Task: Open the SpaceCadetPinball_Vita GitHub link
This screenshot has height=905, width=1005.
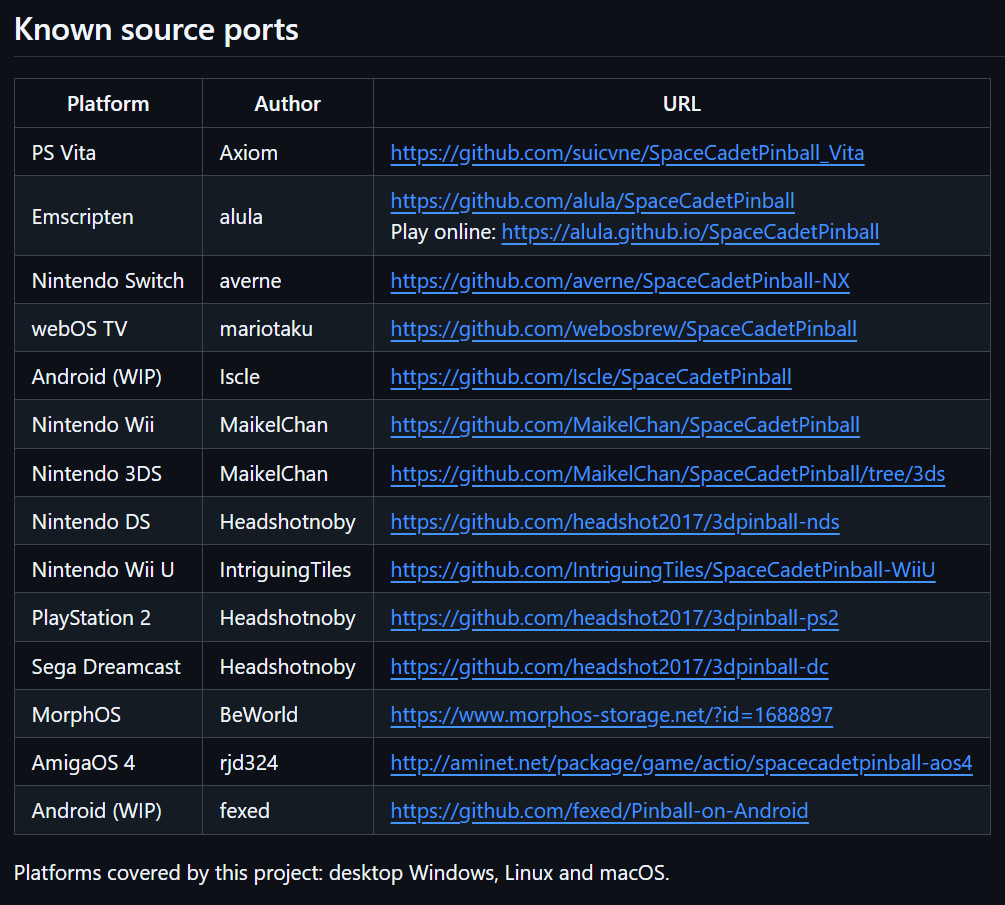Action: click(x=627, y=153)
